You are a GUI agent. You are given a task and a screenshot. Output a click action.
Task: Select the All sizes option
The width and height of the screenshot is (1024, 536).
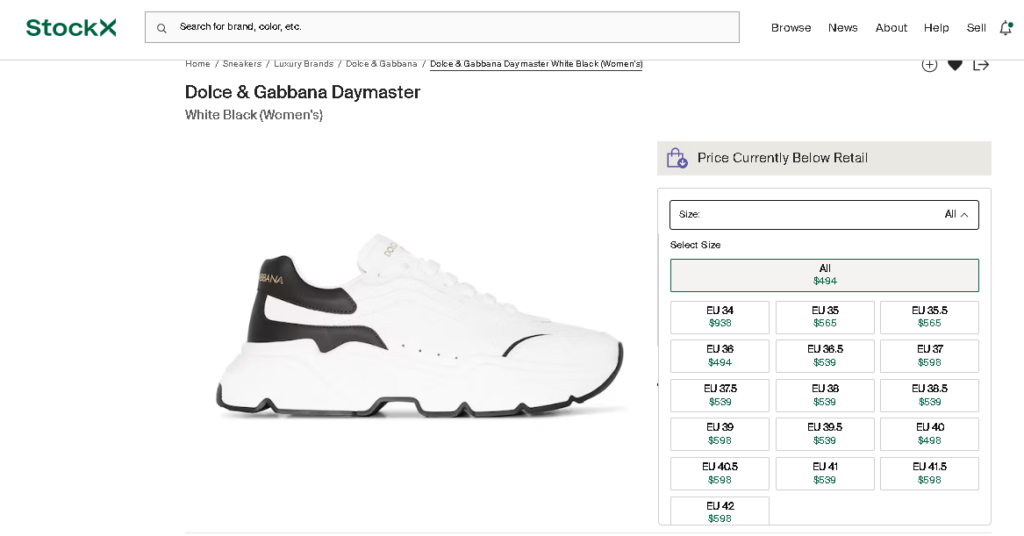tap(824, 275)
